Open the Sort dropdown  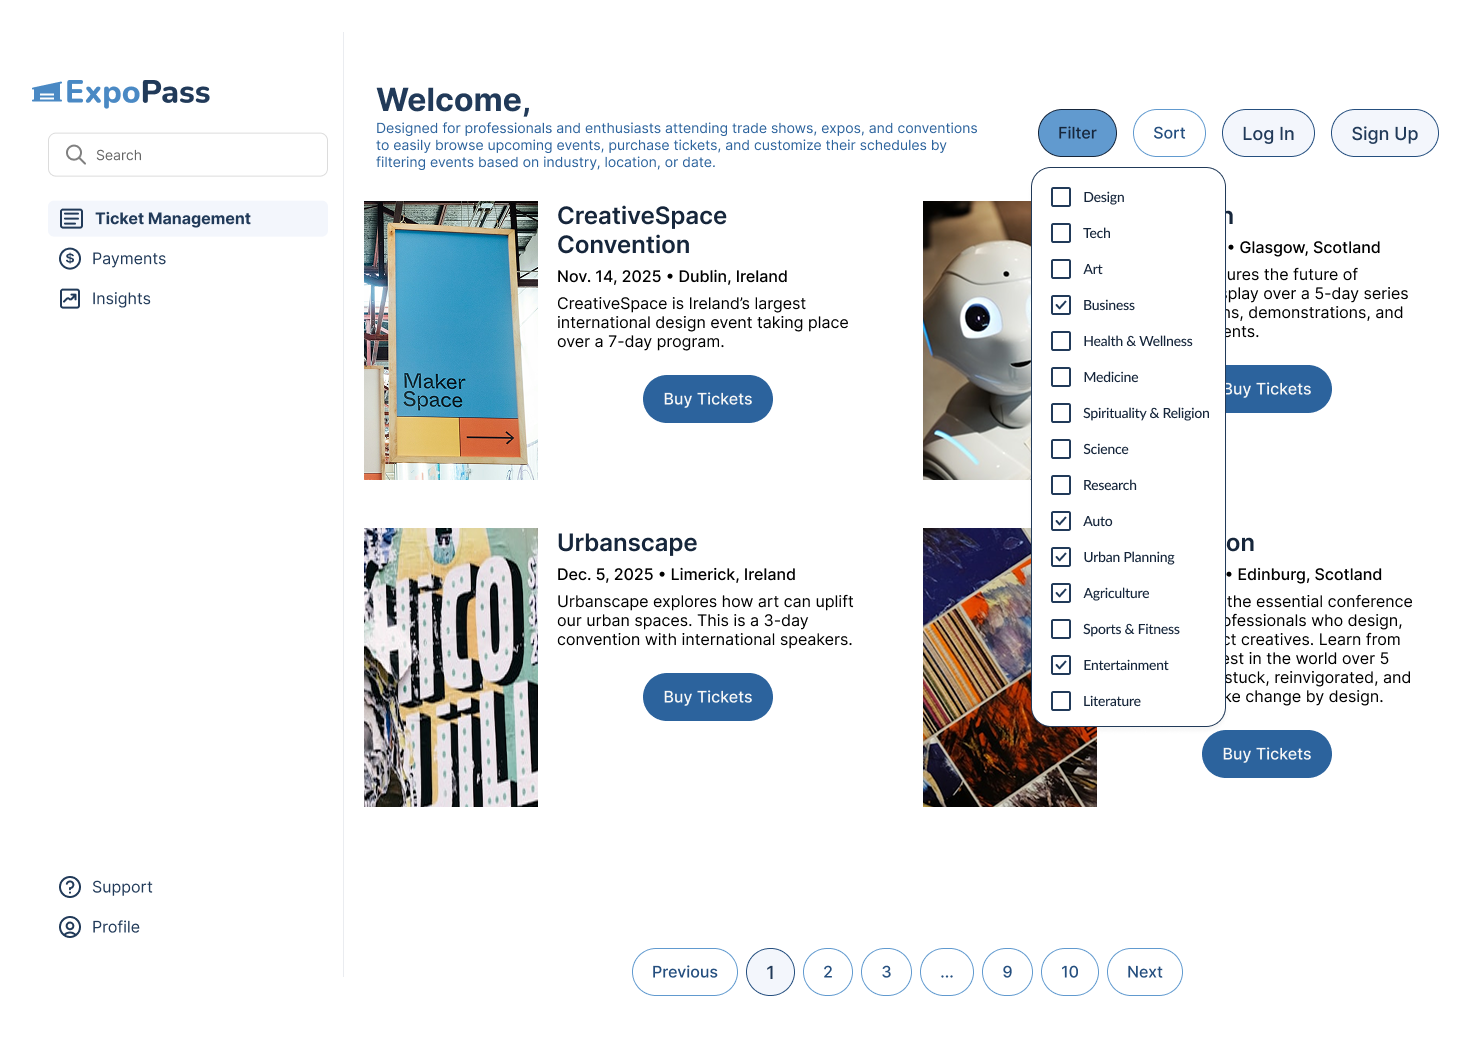(x=1169, y=133)
